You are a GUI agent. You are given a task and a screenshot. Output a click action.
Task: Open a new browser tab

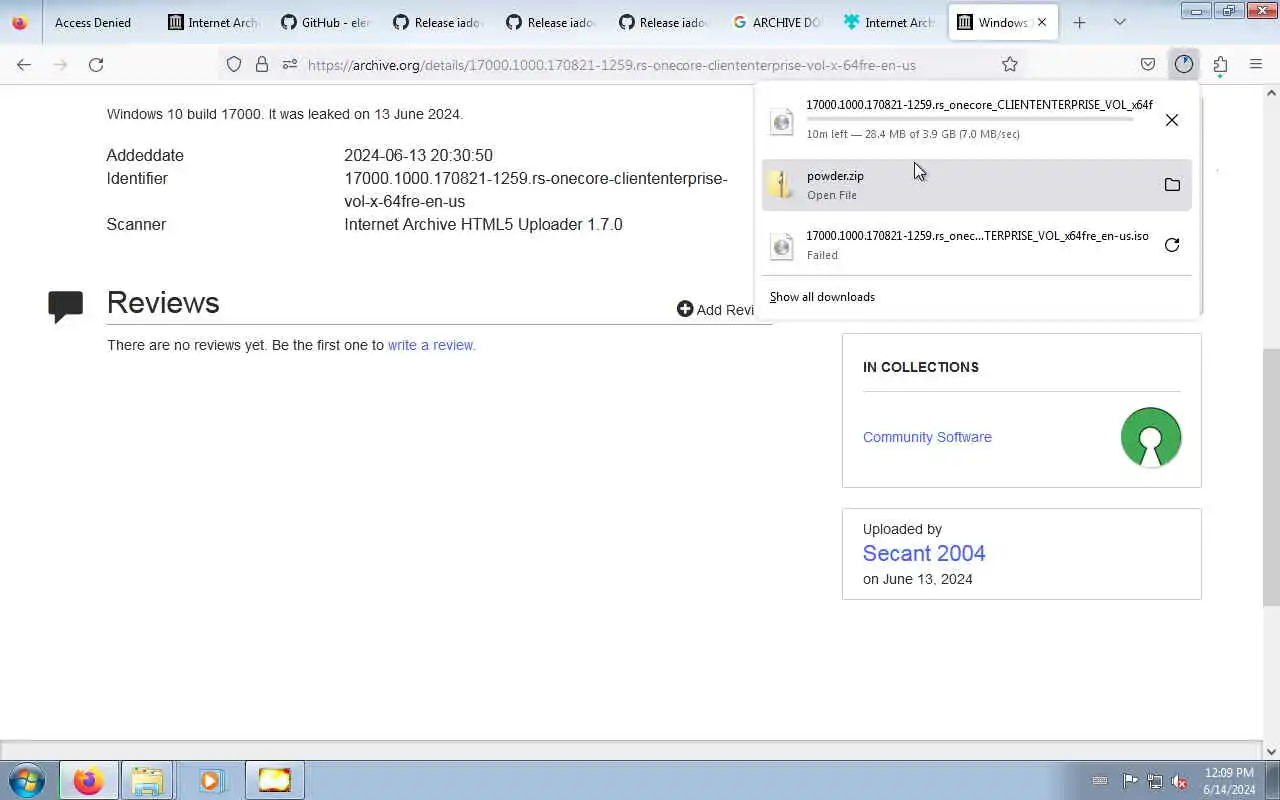1079,22
